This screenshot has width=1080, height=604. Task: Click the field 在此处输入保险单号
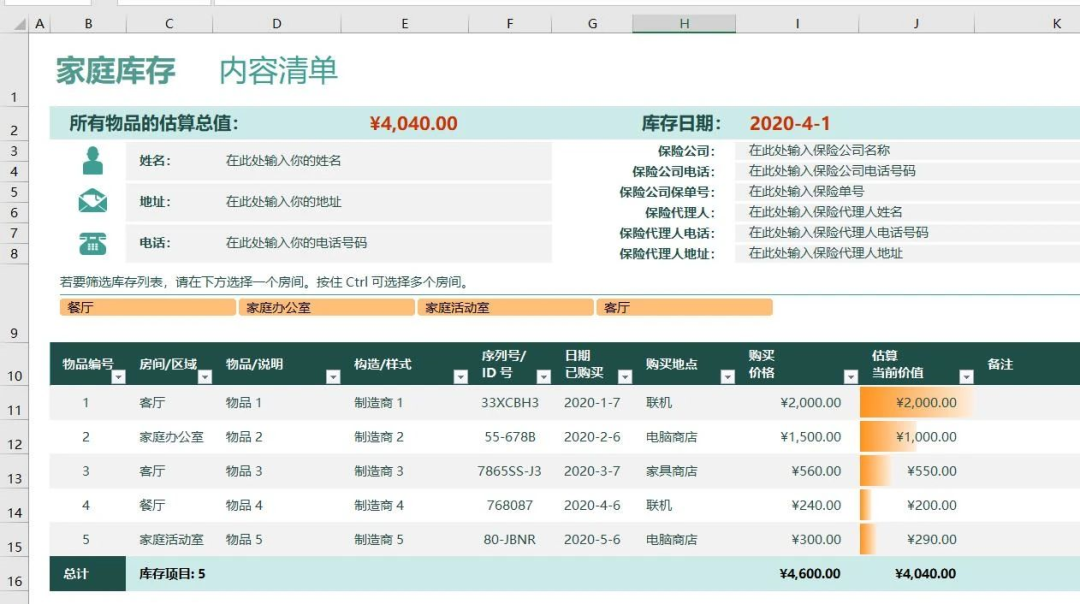pos(908,191)
